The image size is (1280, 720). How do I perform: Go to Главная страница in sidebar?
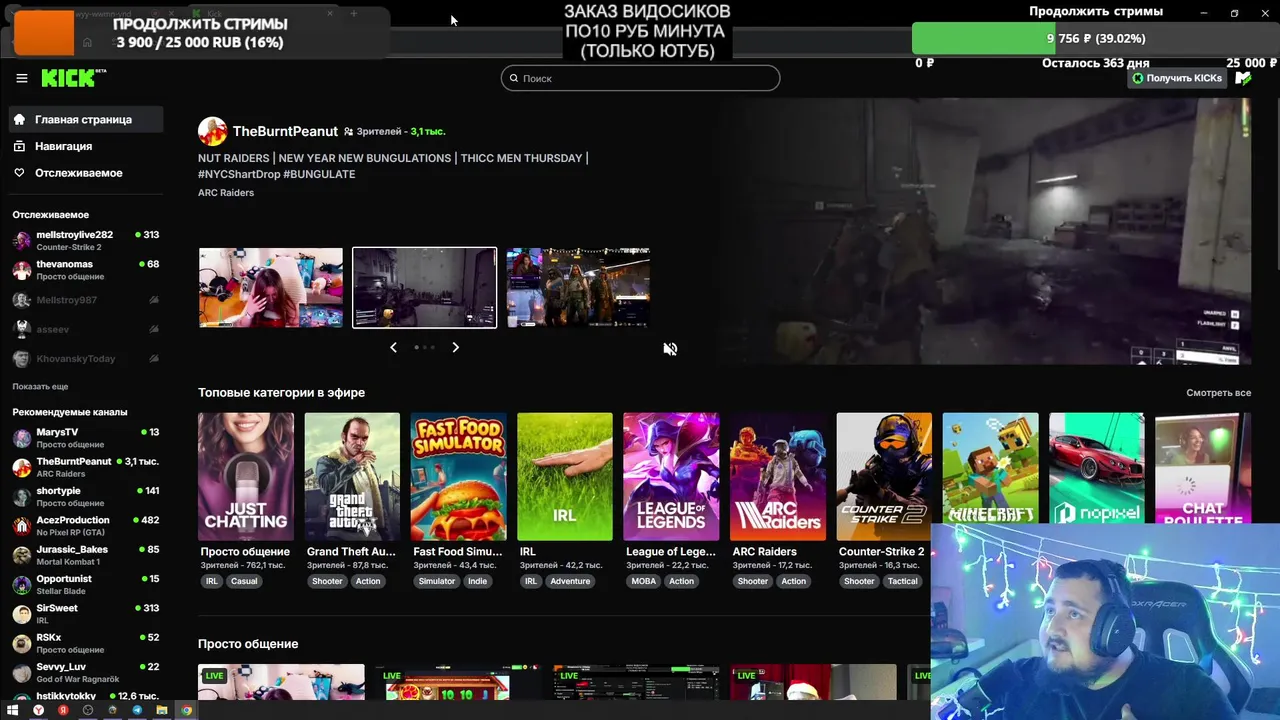click(84, 119)
